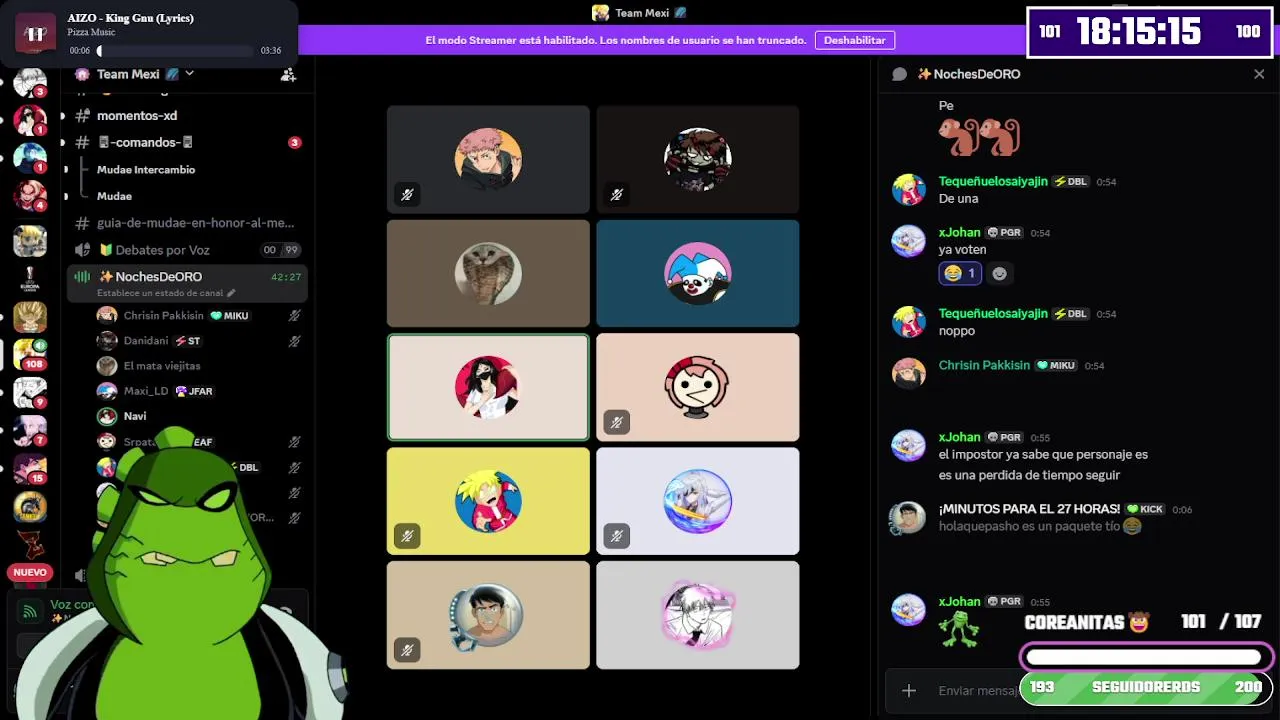Add a reaction to the ya voten message
Viewport: 1280px width, 720px height.
coord(999,273)
